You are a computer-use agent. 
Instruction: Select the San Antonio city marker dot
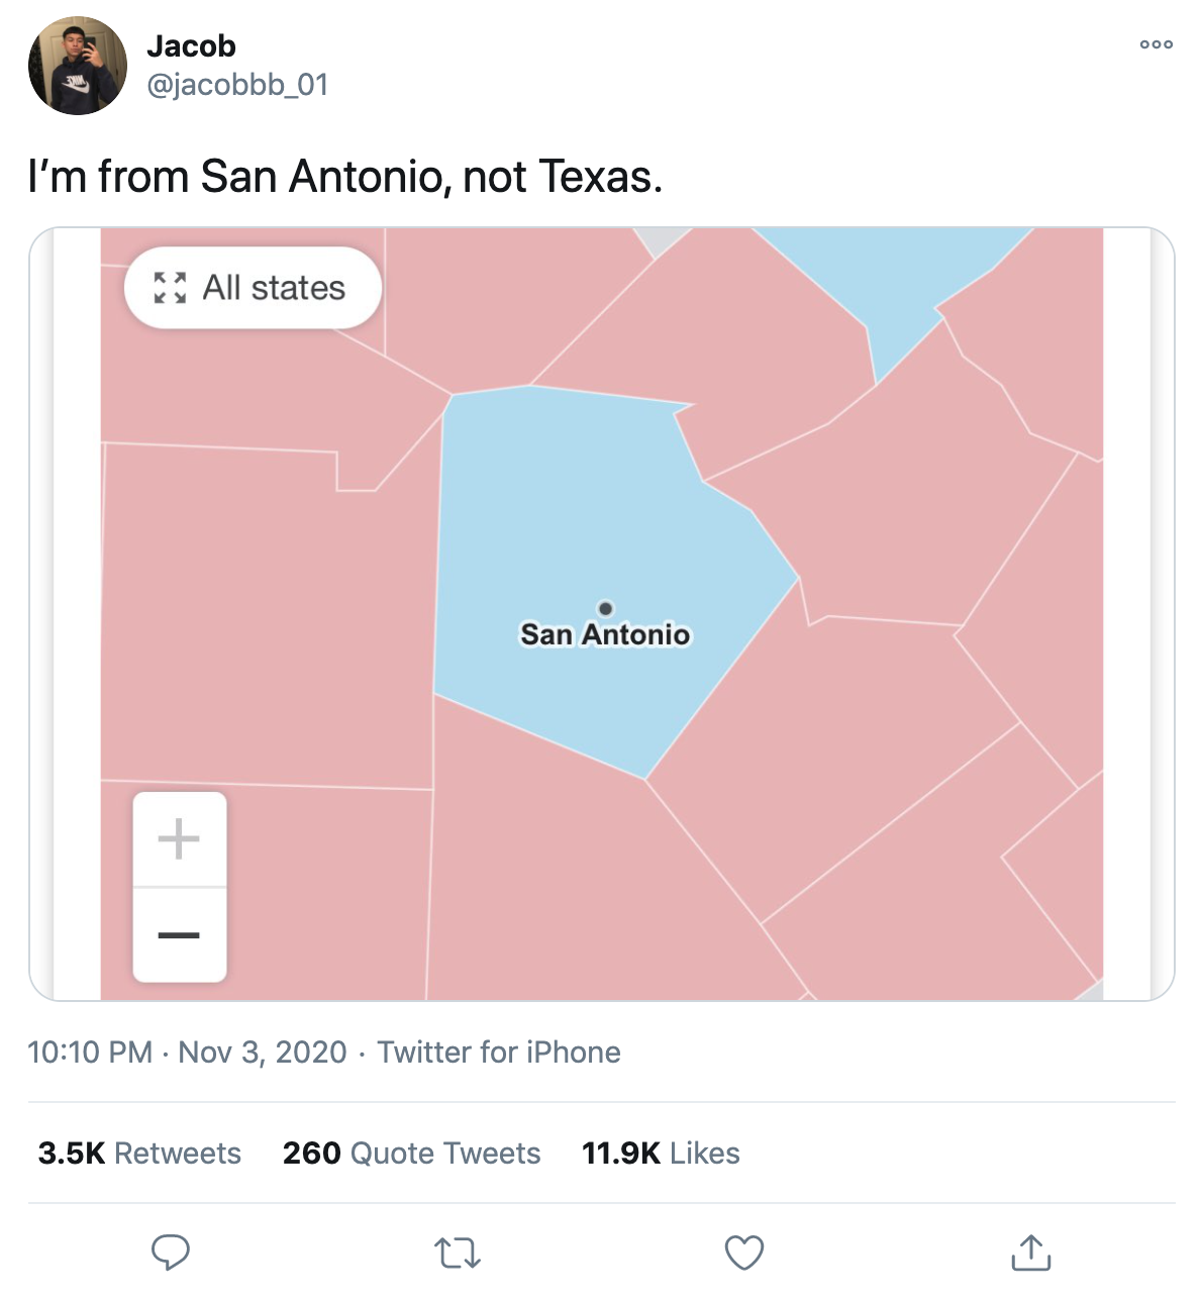point(605,608)
